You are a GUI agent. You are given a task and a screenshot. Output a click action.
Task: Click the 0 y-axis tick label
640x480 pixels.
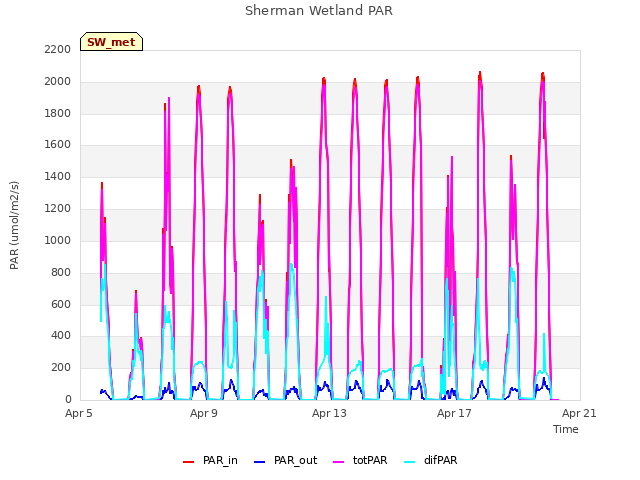tap(68, 399)
